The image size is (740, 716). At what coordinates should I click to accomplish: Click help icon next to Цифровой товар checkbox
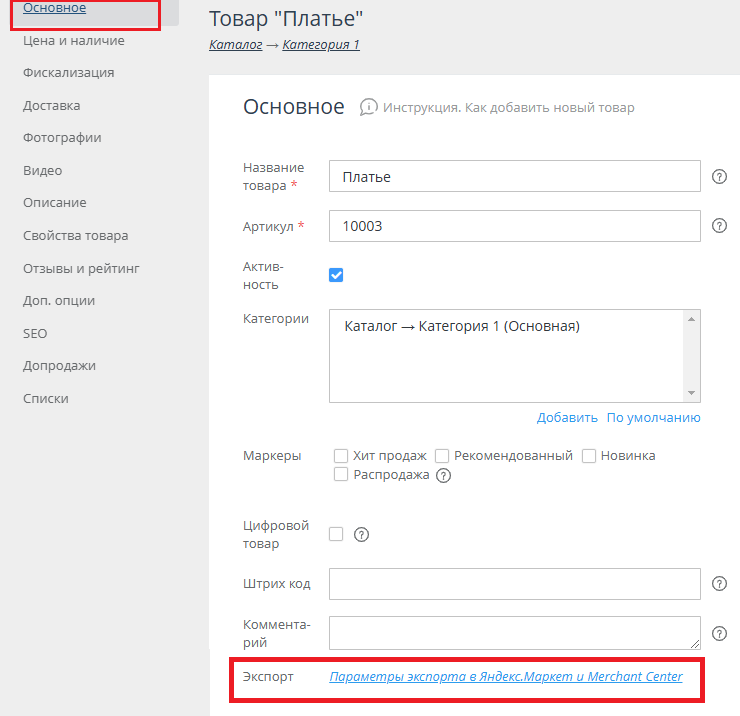[362, 534]
